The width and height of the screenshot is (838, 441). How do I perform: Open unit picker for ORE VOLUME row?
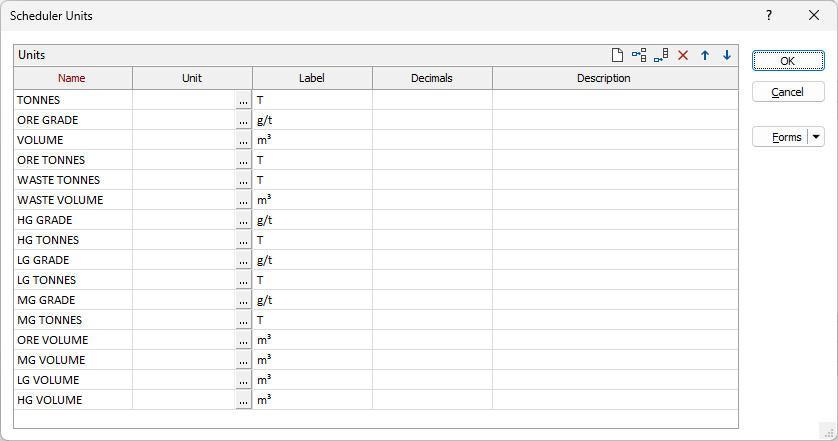pyautogui.click(x=243, y=340)
